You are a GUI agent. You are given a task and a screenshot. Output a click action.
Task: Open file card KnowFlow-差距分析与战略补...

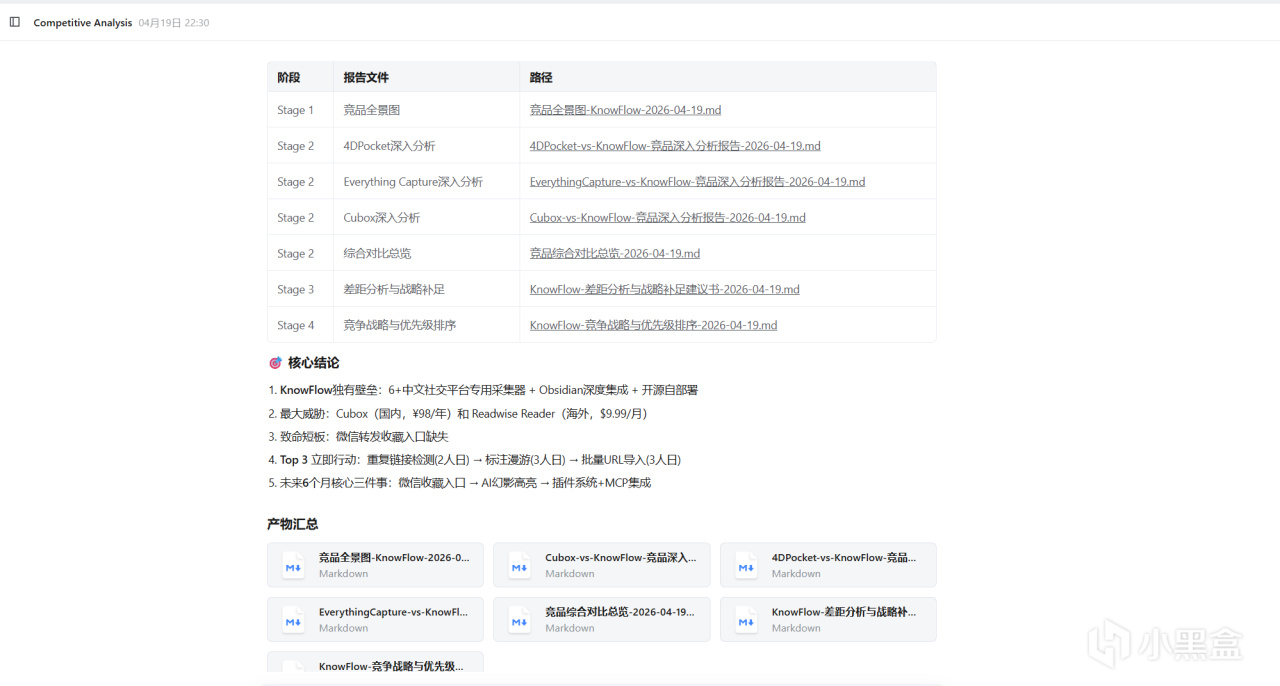(x=828, y=619)
